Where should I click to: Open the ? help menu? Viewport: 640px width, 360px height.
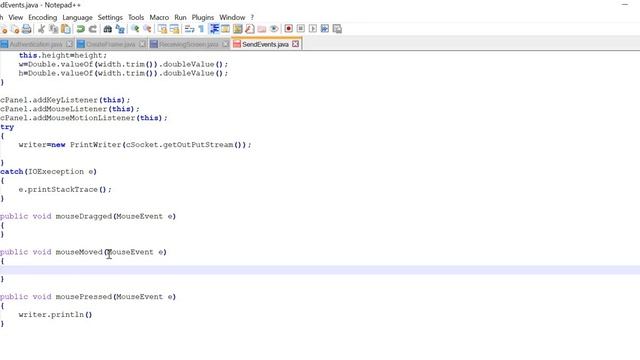point(252,18)
